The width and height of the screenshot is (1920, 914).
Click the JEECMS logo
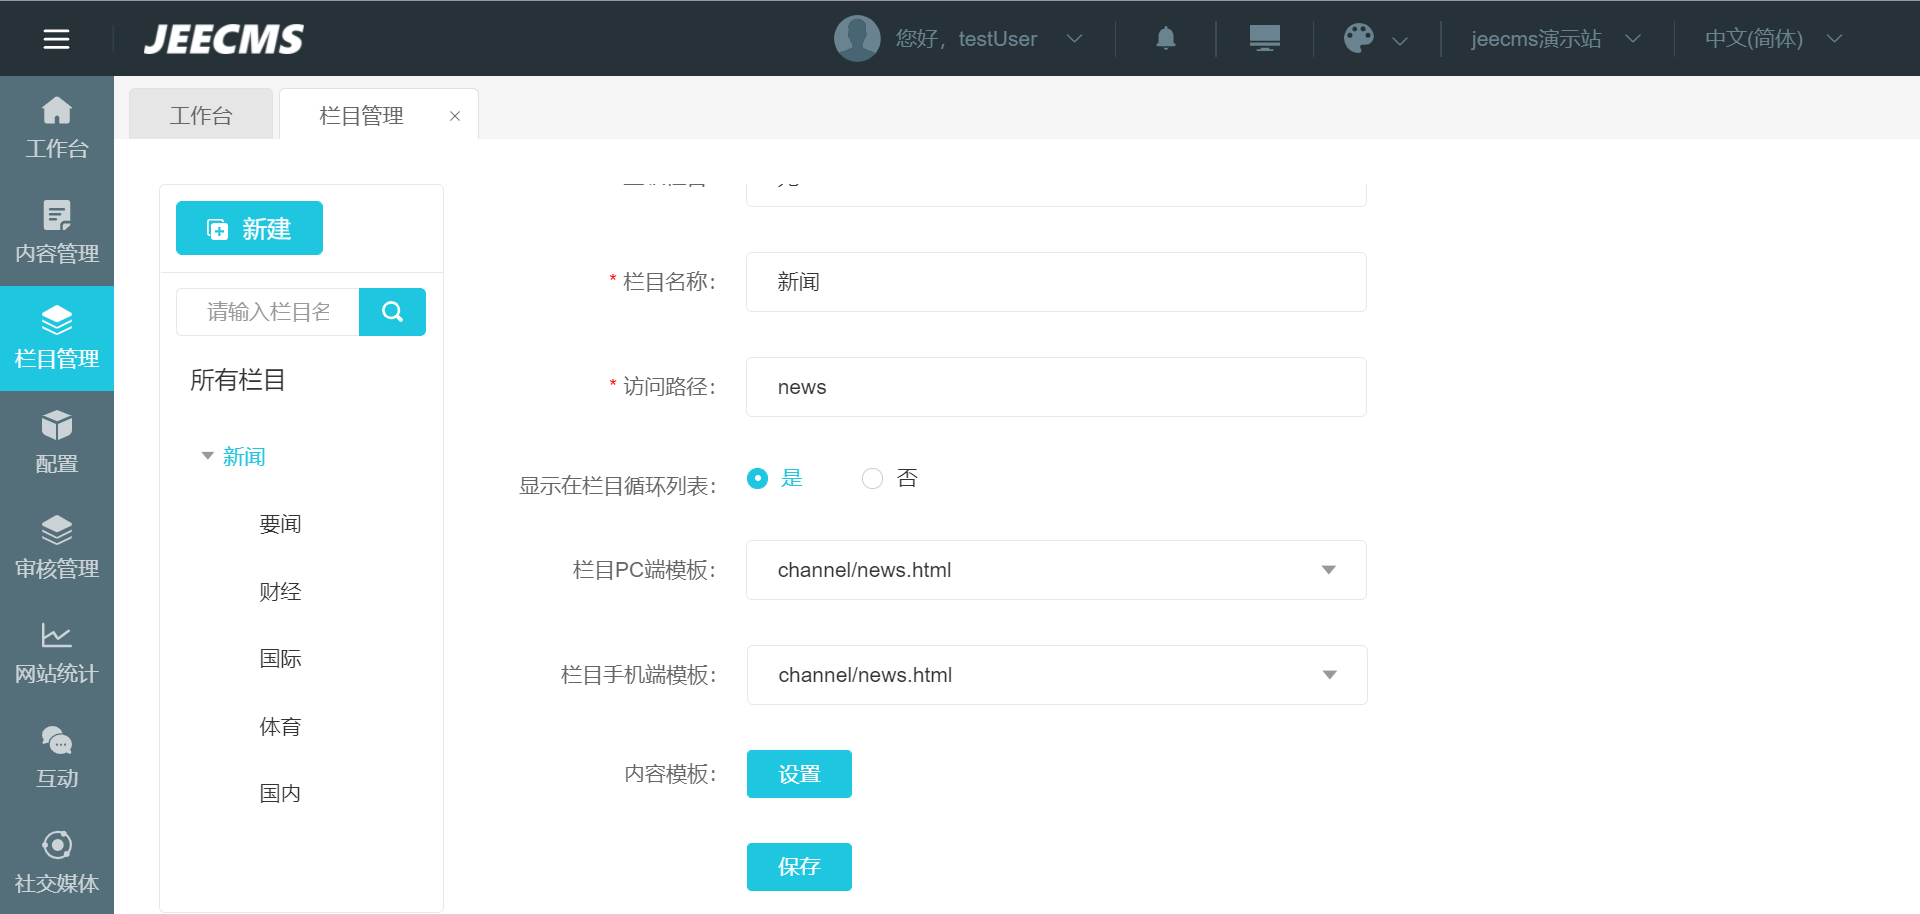224,39
